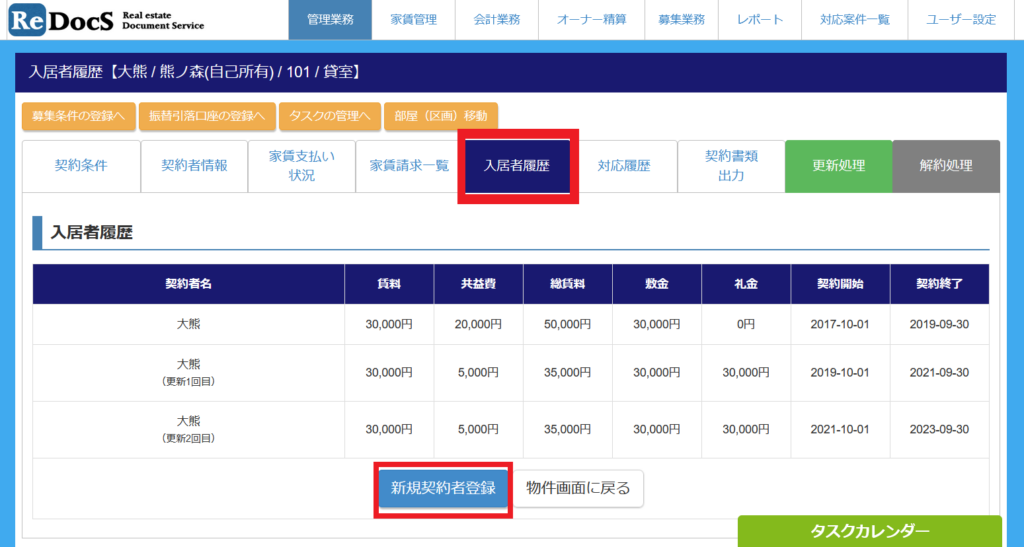Click the 礼金 column header
Viewport: 1024px width, 547px height.
[746, 284]
